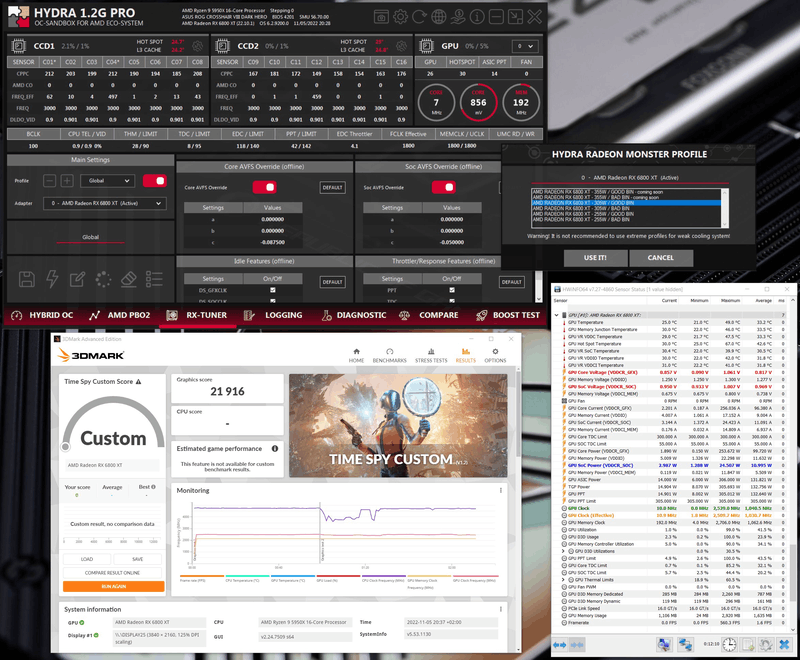Select the 255W / GOOD BIN profile entry
This screenshot has width=800, height=660.
pyautogui.click(x=627, y=214)
